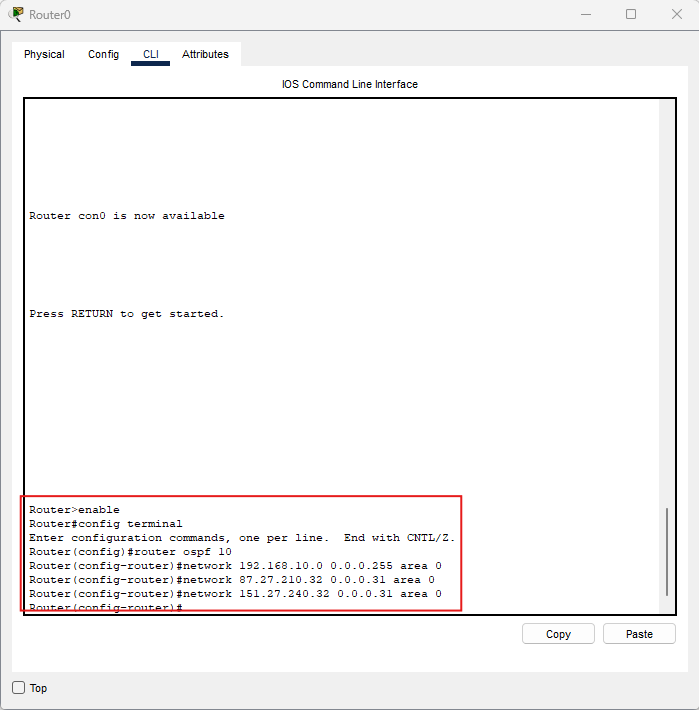Click the 'network 192.168.10.0' command line
Image resolution: width=699 pixels, height=710 pixels.
pos(235,566)
